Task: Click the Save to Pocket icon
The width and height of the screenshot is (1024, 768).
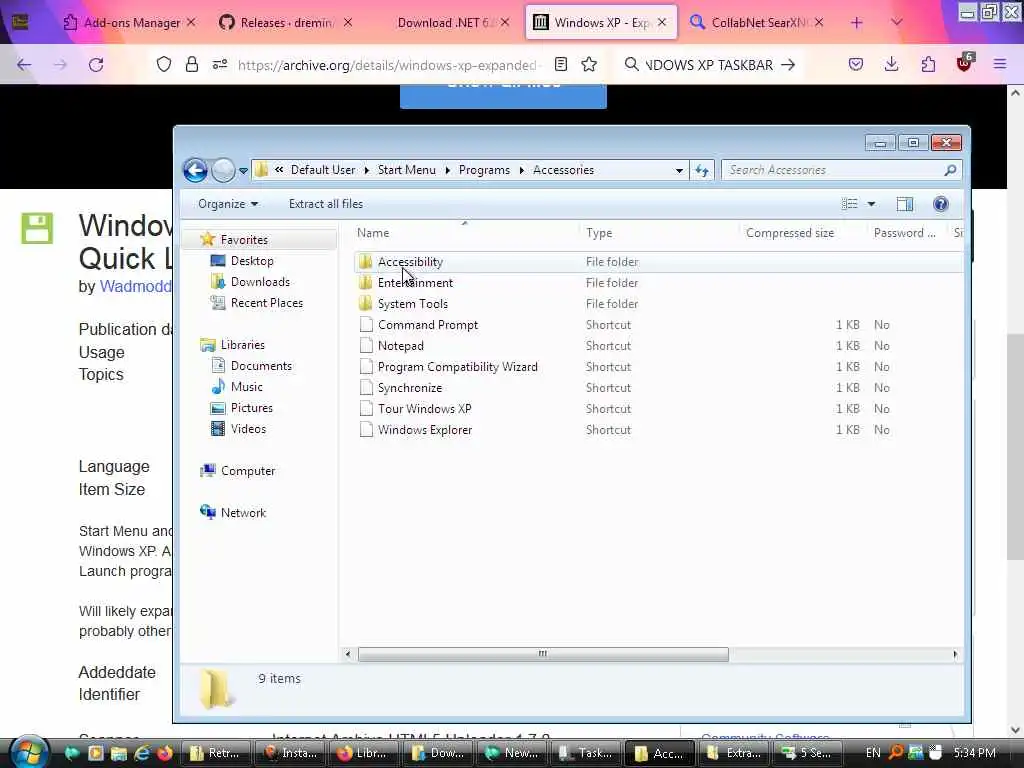Action: tap(856, 64)
